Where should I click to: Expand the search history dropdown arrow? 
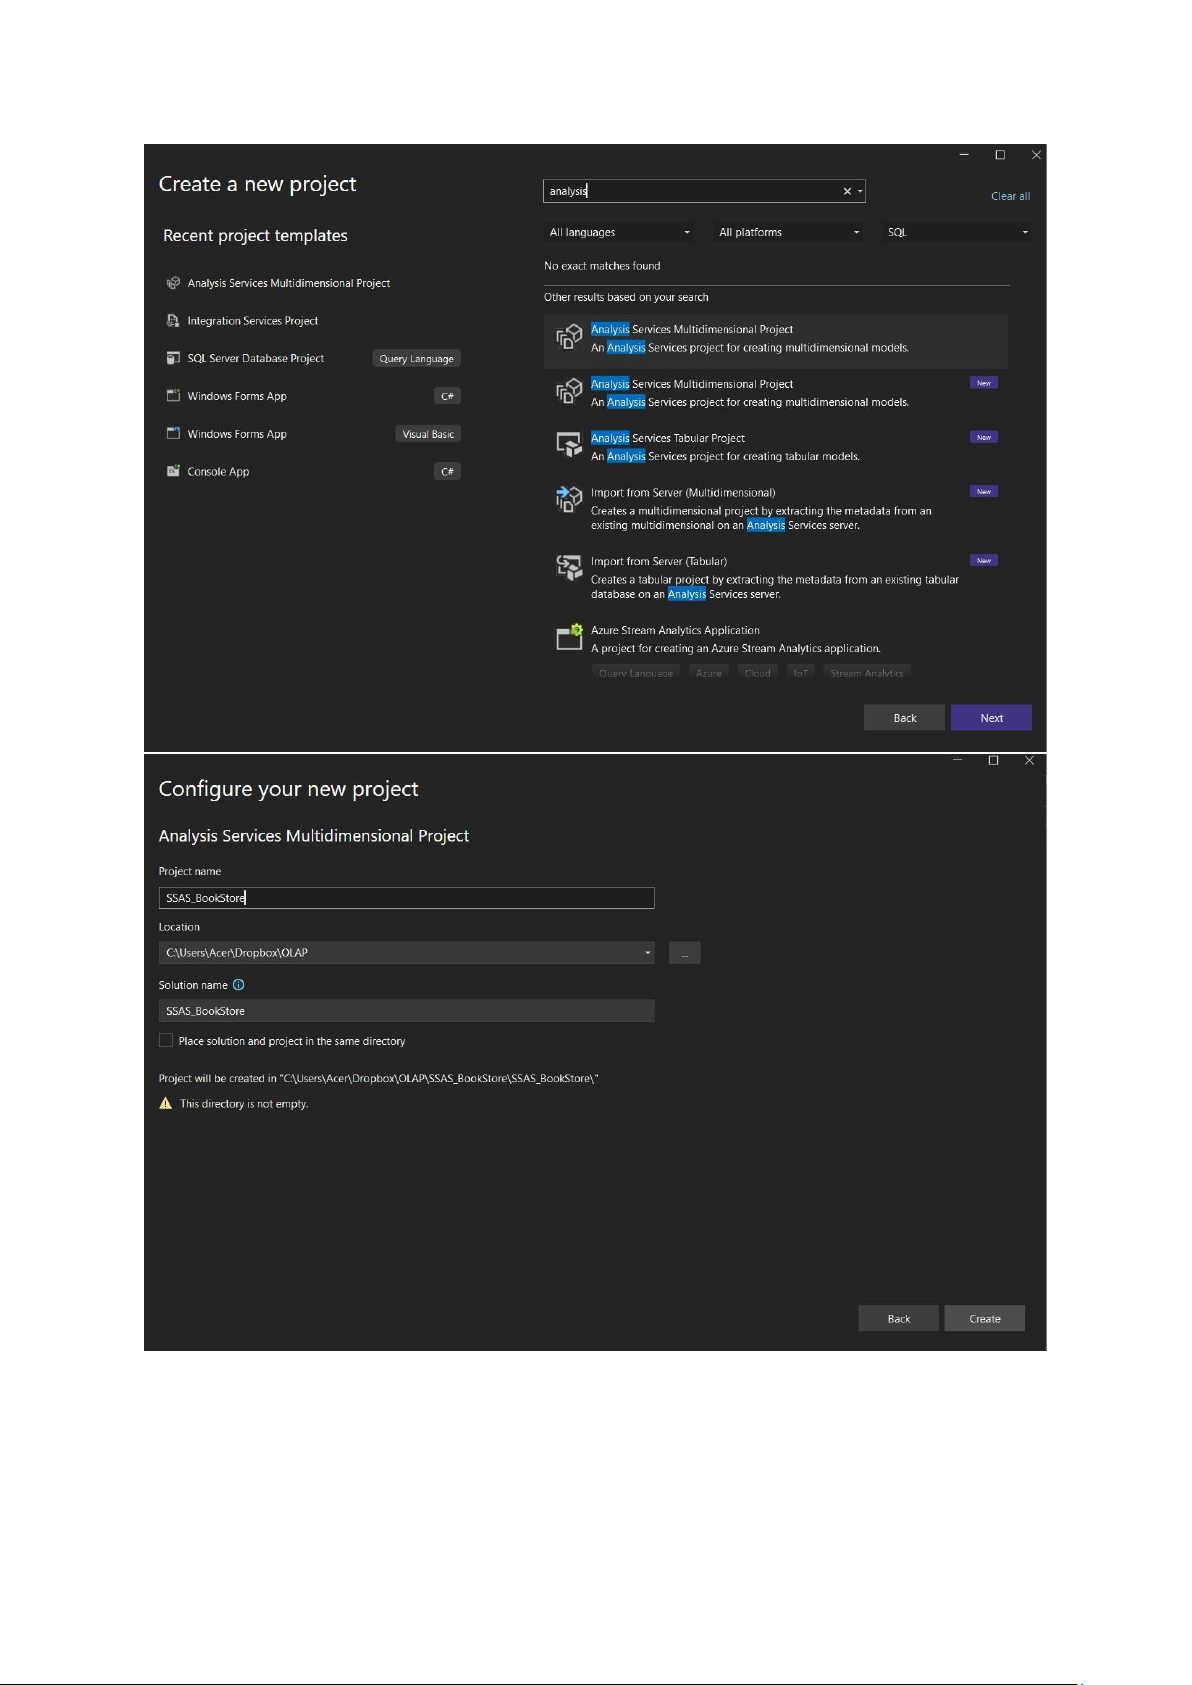tap(860, 191)
